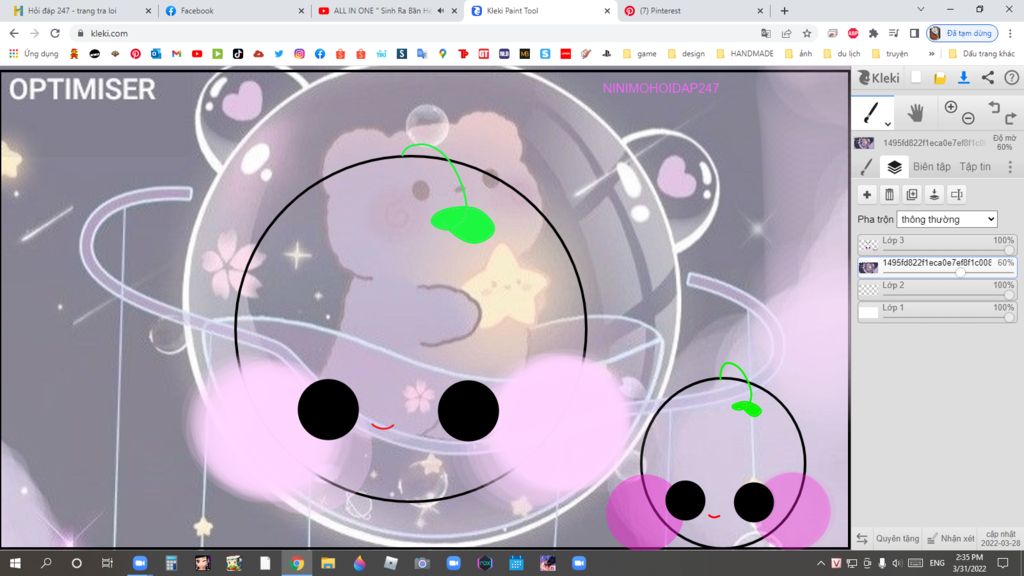Open the Pha trộn blend mode dropdown
Screen dimensions: 1024x576
[947, 219]
